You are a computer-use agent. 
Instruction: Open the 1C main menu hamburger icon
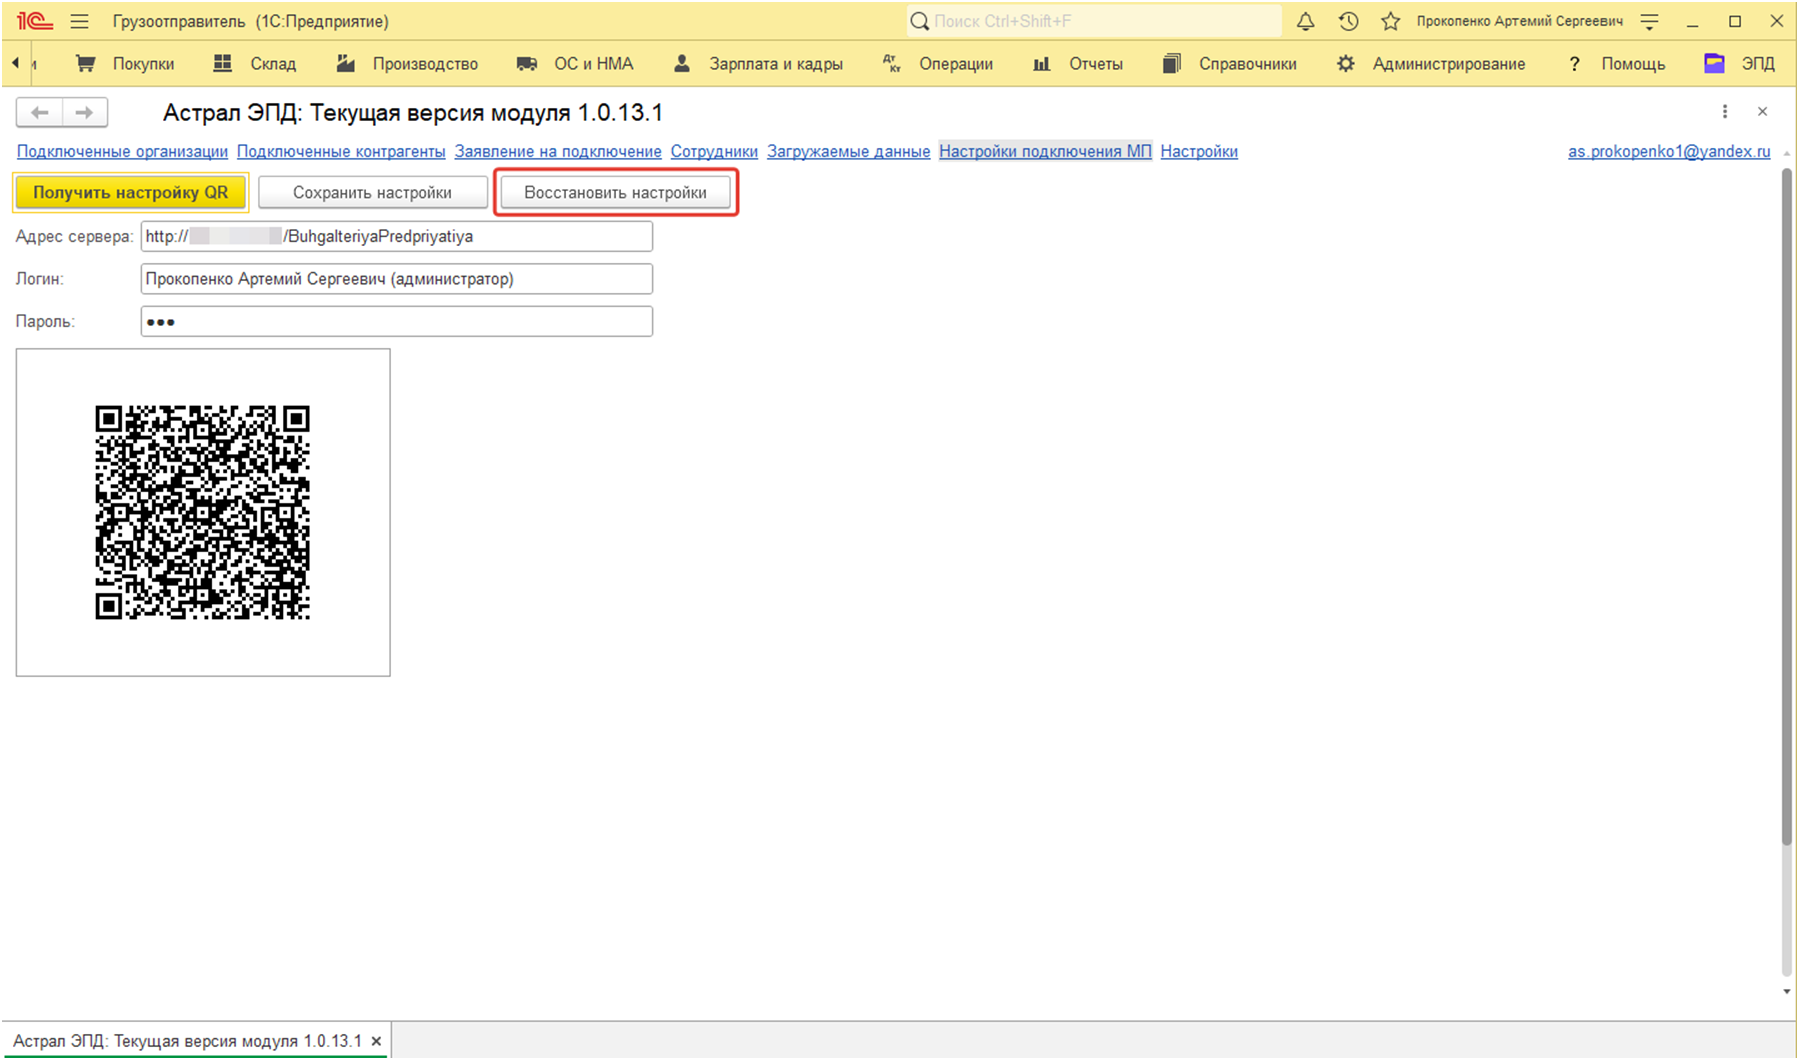(79, 21)
